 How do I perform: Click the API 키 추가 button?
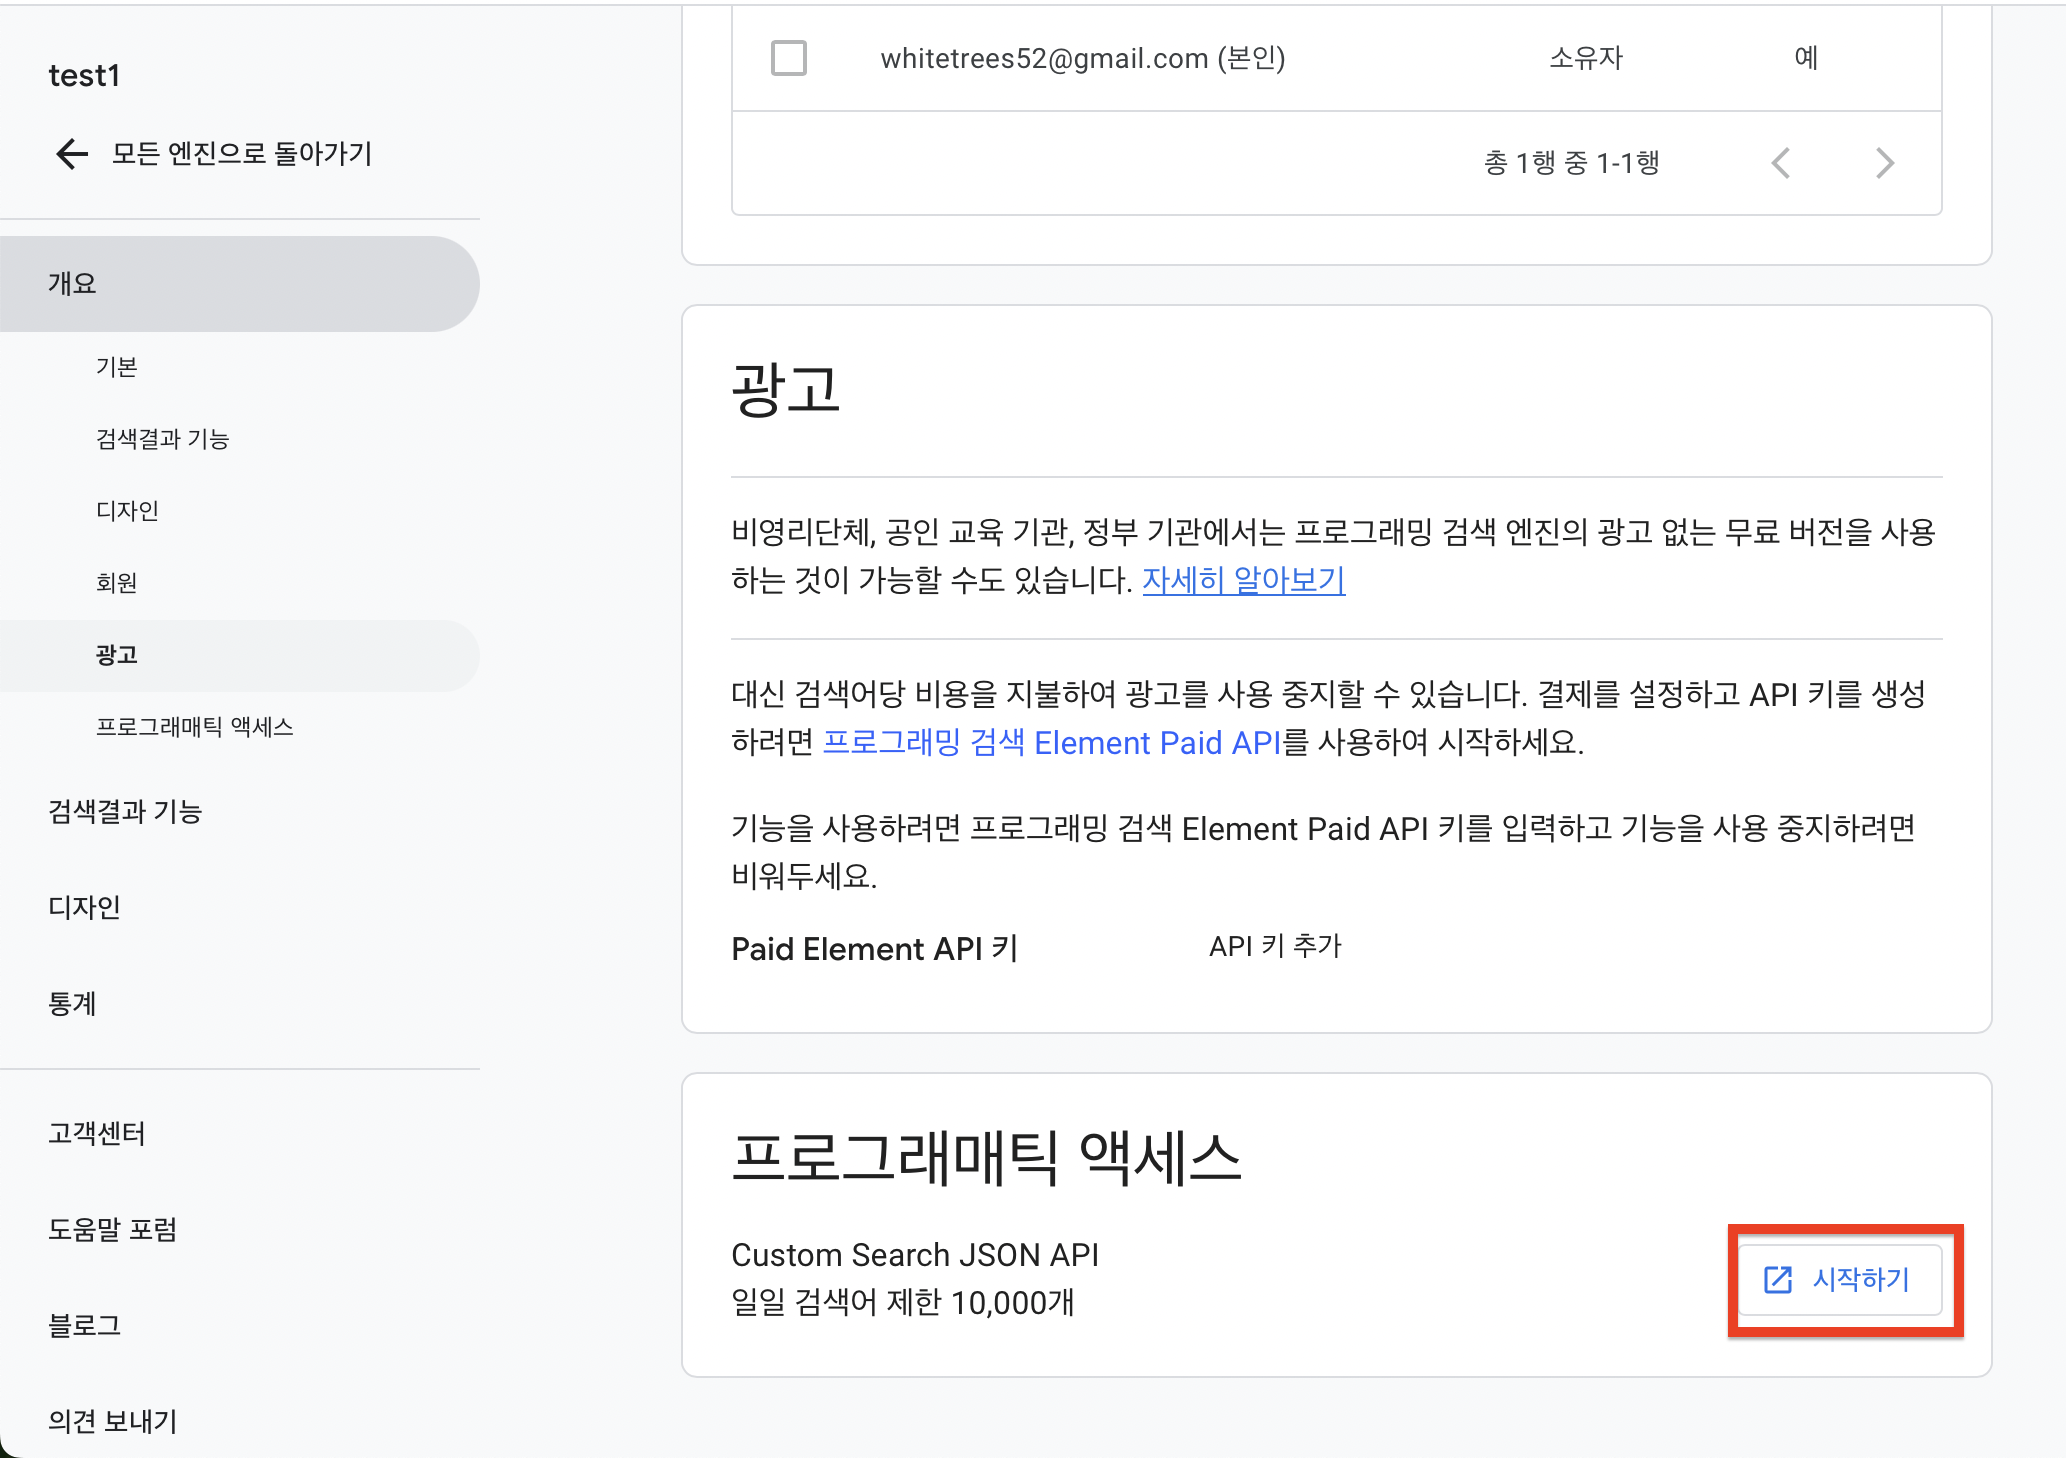[1274, 946]
